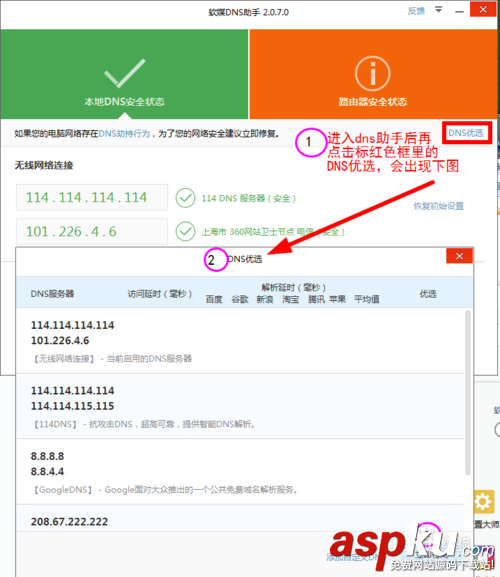Viewport: 500px width, 577px height.
Task: Select the 路由器安全状态 orange tab
Action: pos(373,74)
